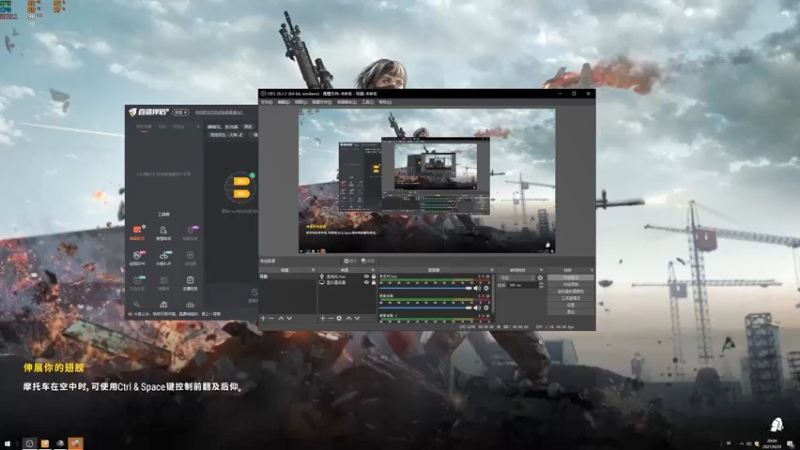This screenshot has width=800, height=450.
Task: Click the OBS circular icon in the taskbar
Action: pos(30,444)
